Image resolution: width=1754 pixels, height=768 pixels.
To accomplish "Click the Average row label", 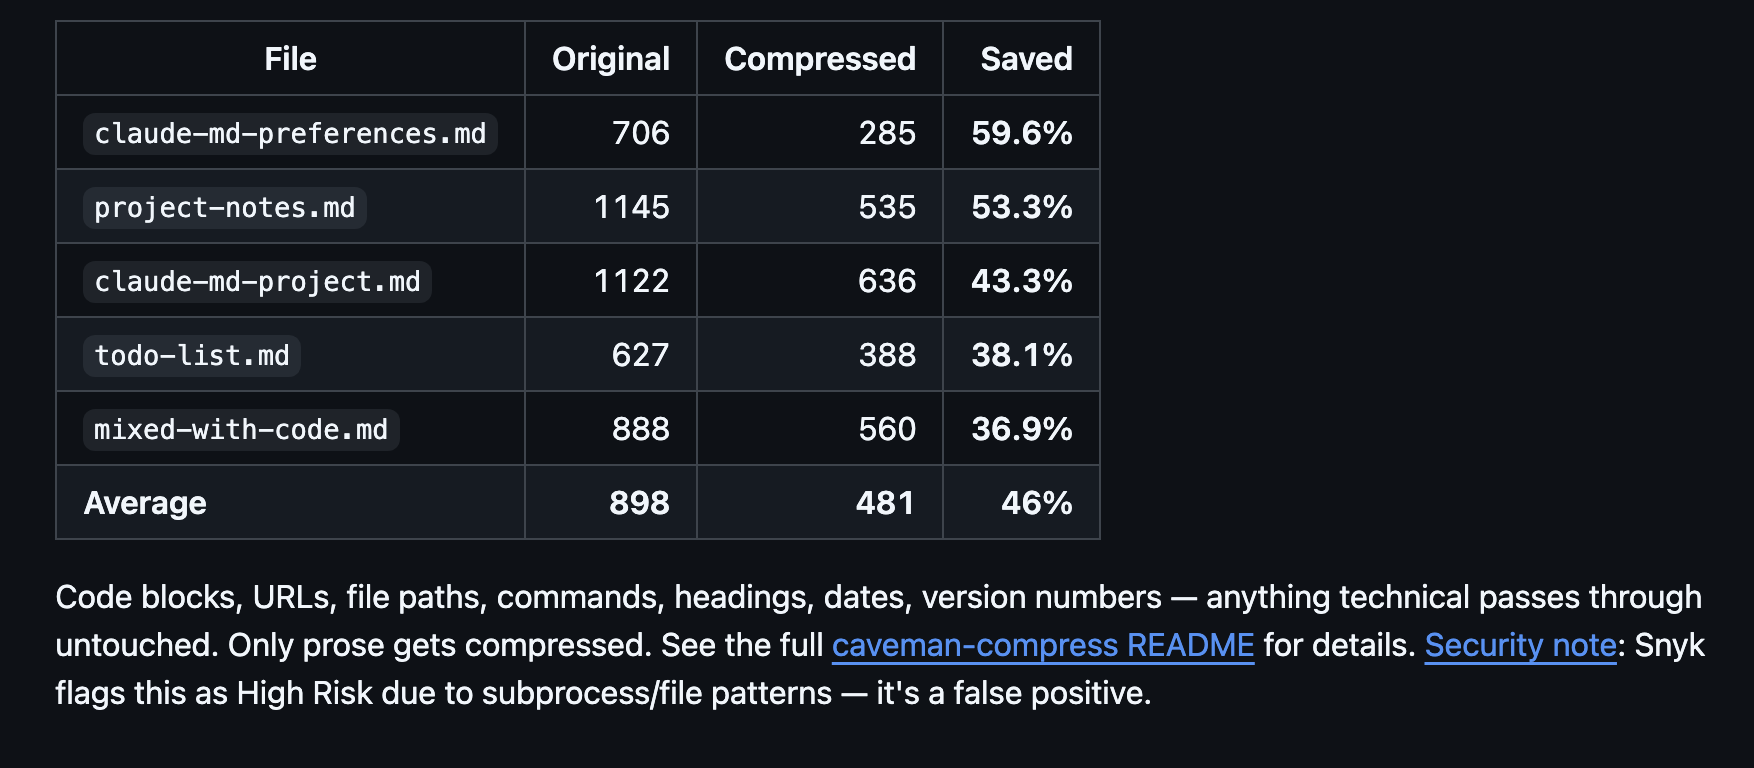I will (x=145, y=503).
